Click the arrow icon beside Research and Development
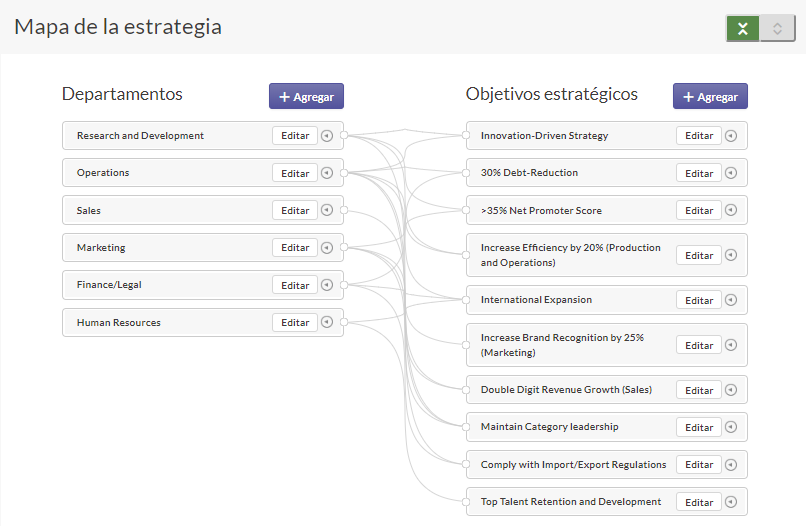806x526 pixels. (x=327, y=136)
